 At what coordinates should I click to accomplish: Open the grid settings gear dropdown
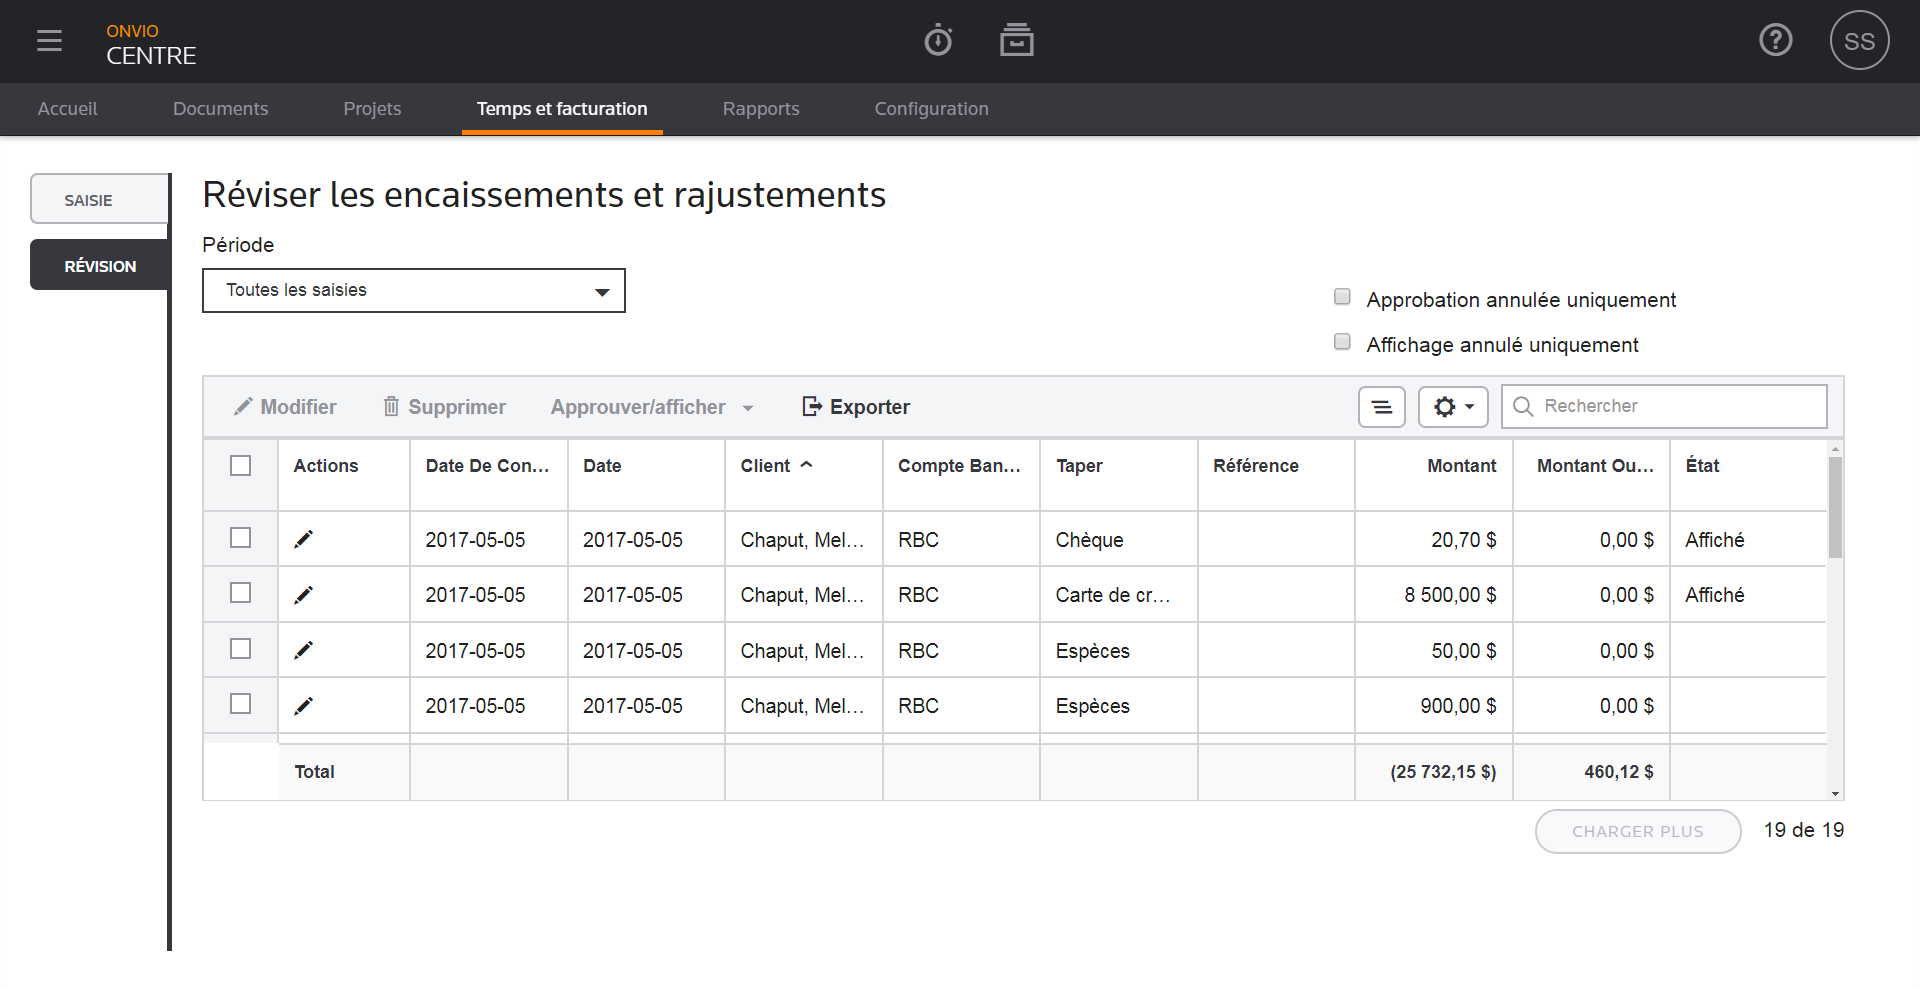1453,407
